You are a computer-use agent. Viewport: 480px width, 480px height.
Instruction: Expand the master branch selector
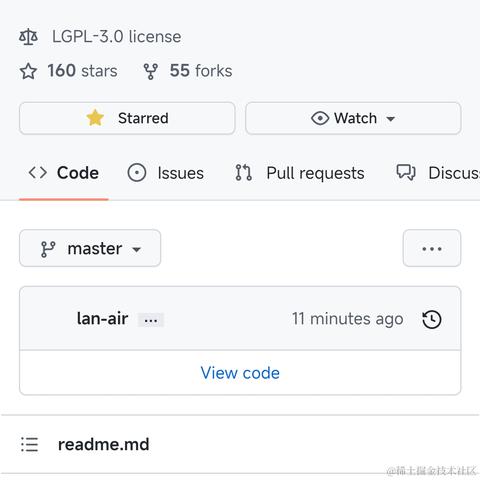90,248
